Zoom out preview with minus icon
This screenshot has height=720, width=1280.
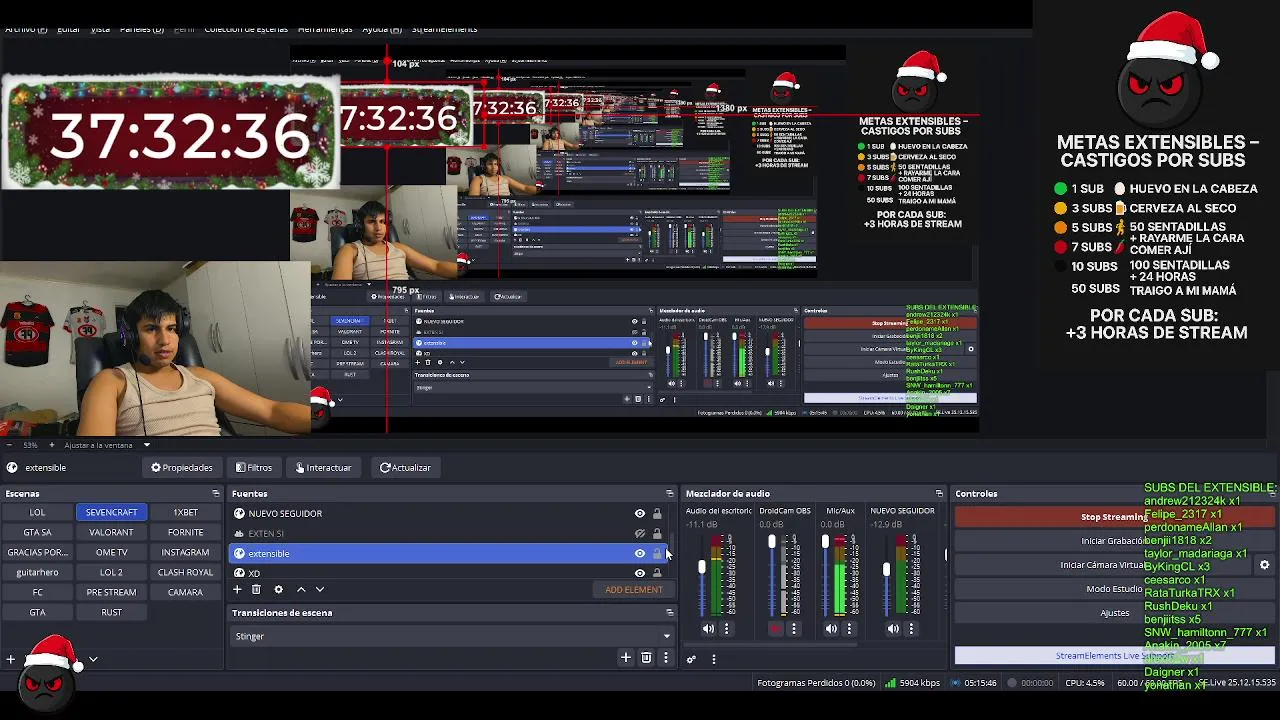(x=7, y=445)
